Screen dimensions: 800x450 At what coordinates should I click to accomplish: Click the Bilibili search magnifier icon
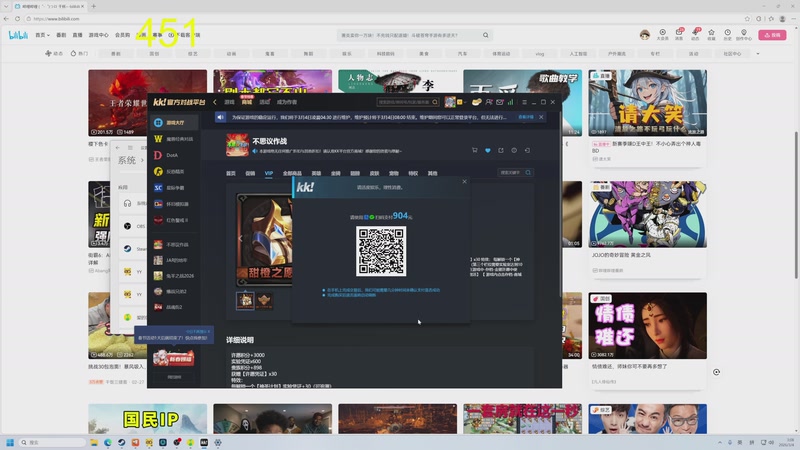(x=486, y=35)
